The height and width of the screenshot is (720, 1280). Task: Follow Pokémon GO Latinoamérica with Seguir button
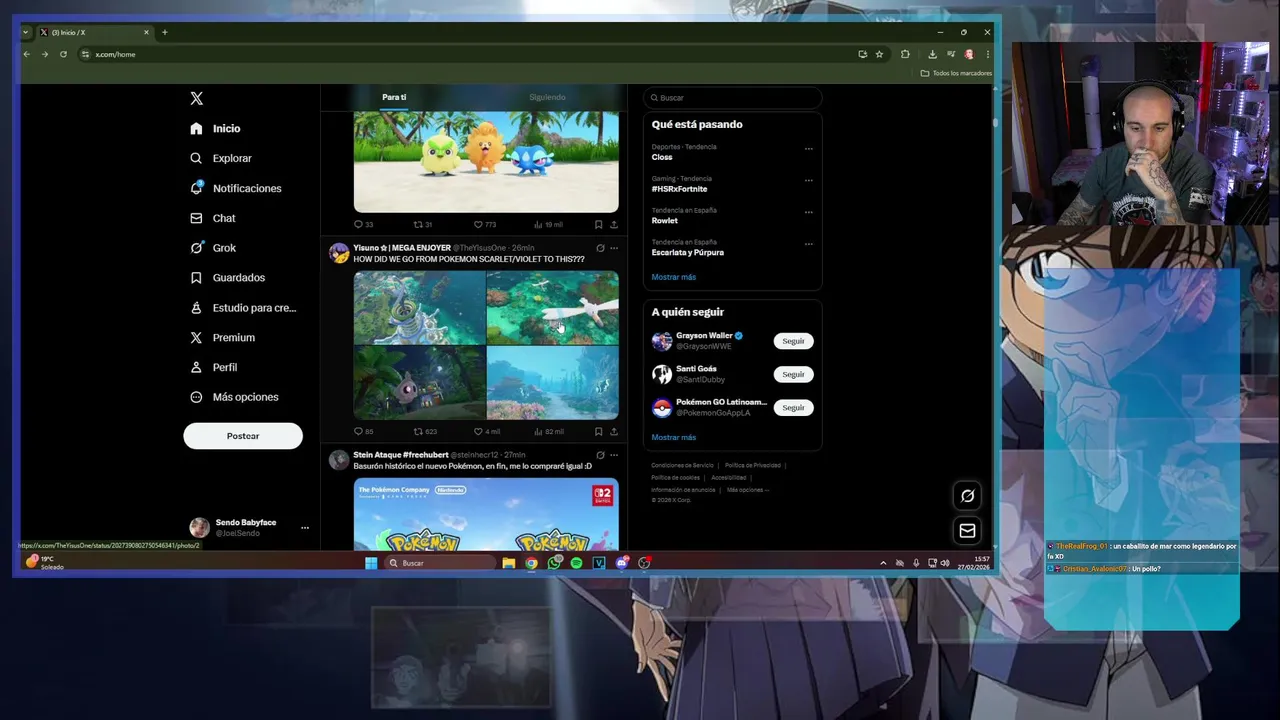793,407
